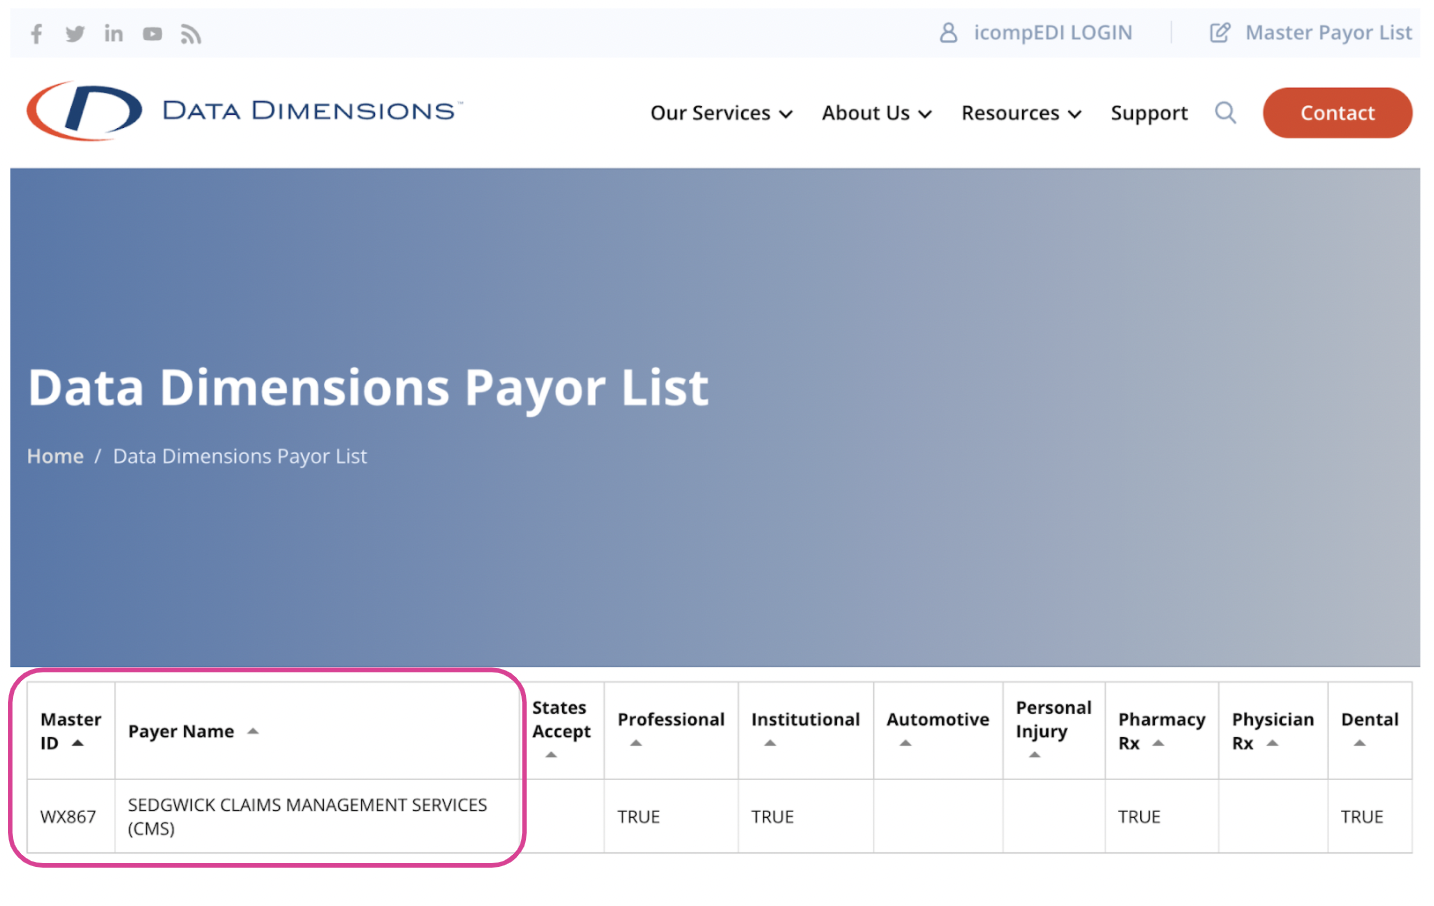Expand the Our Services menu
The image size is (1434, 906).
tap(721, 113)
